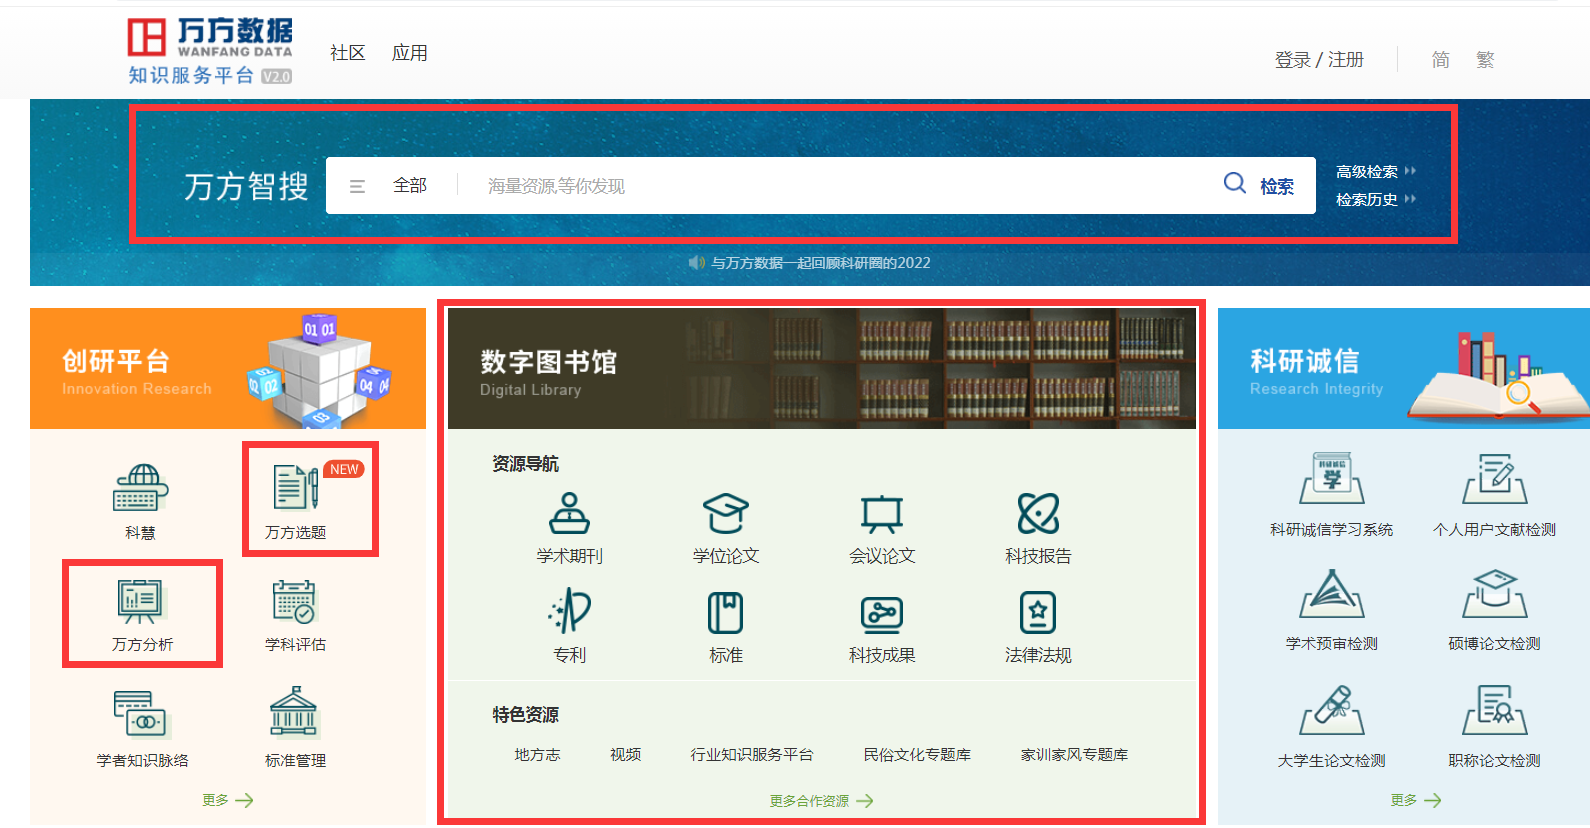Viewport: 1590px width, 828px height.
Task: Browse 学术期刊 resource icon
Action: 569,513
